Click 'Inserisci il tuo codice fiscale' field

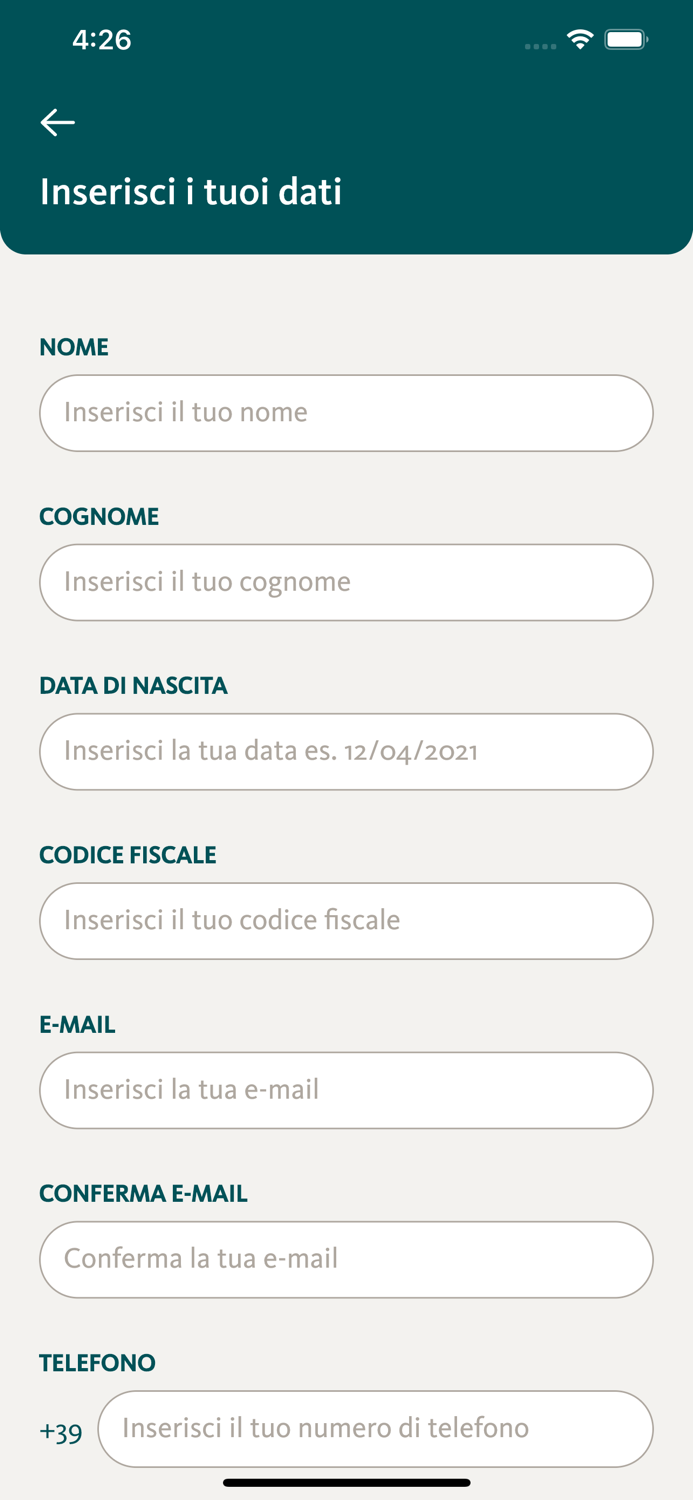coord(346,920)
